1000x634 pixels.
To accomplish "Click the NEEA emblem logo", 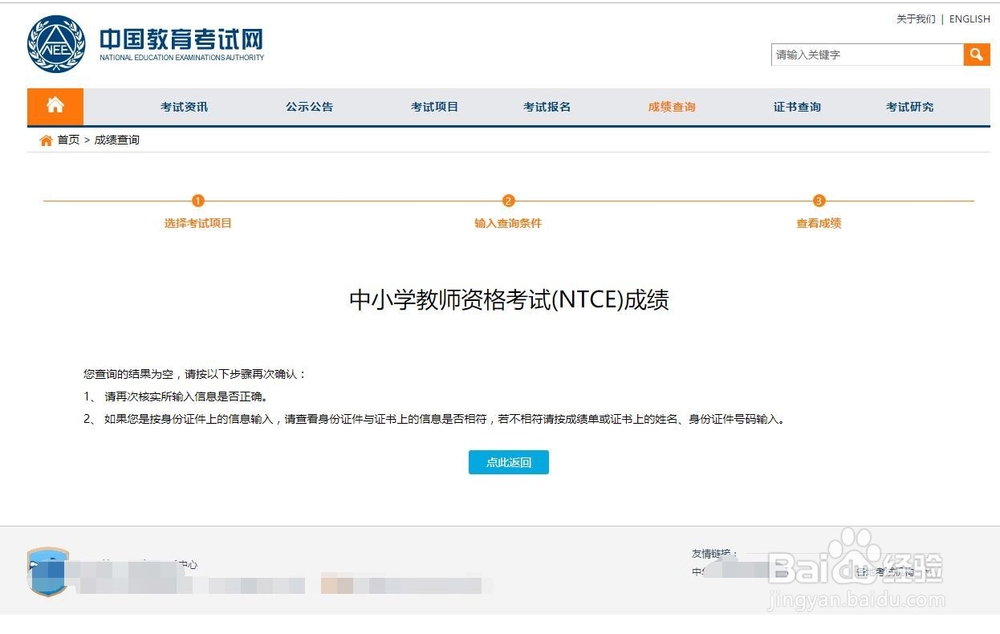I will [x=55, y=44].
